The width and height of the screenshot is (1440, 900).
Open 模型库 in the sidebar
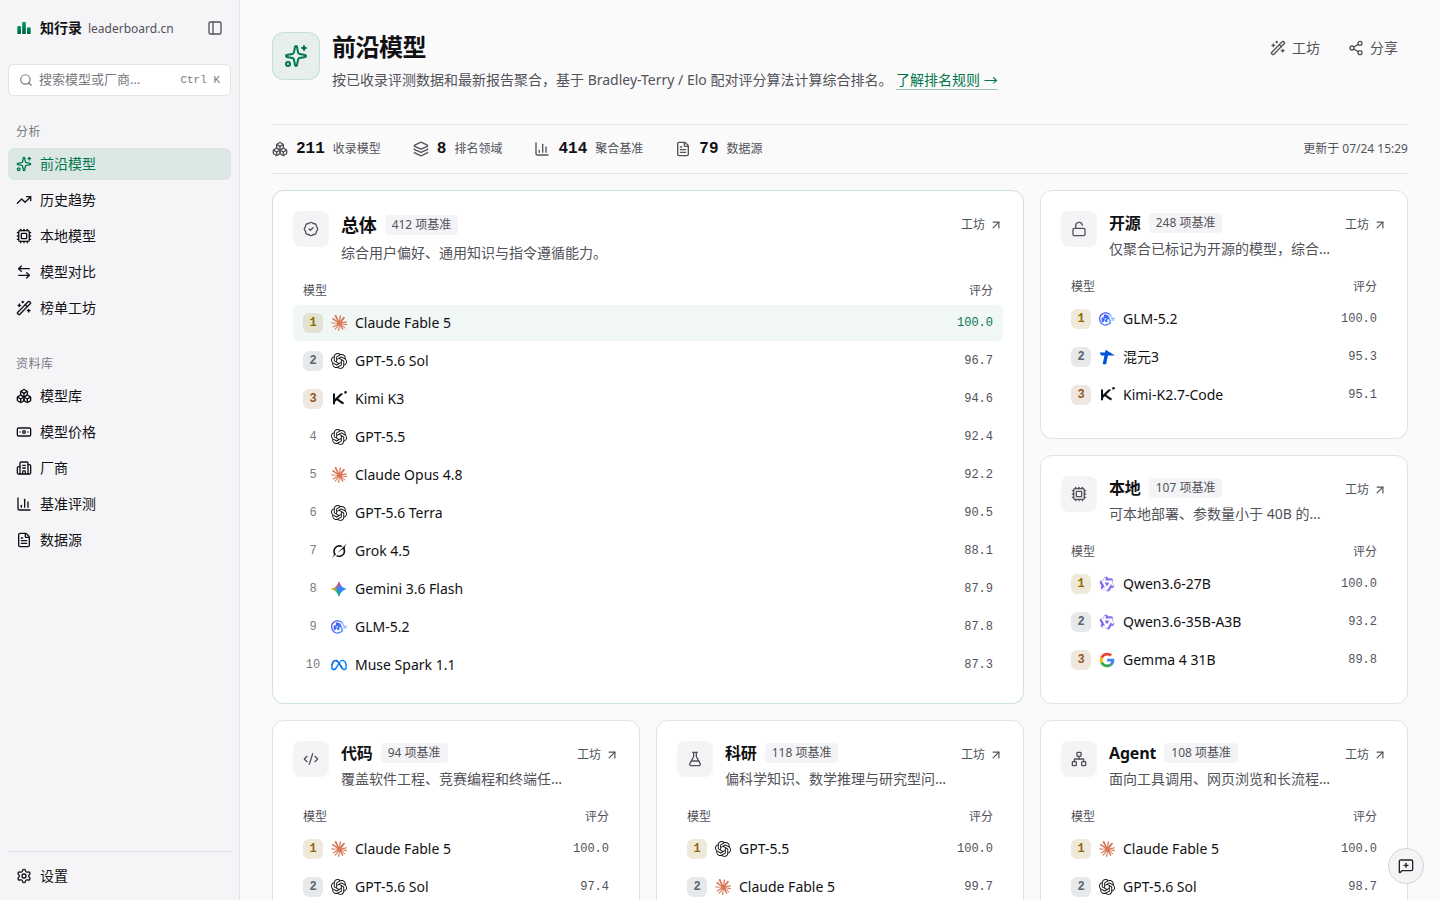point(119,396)
